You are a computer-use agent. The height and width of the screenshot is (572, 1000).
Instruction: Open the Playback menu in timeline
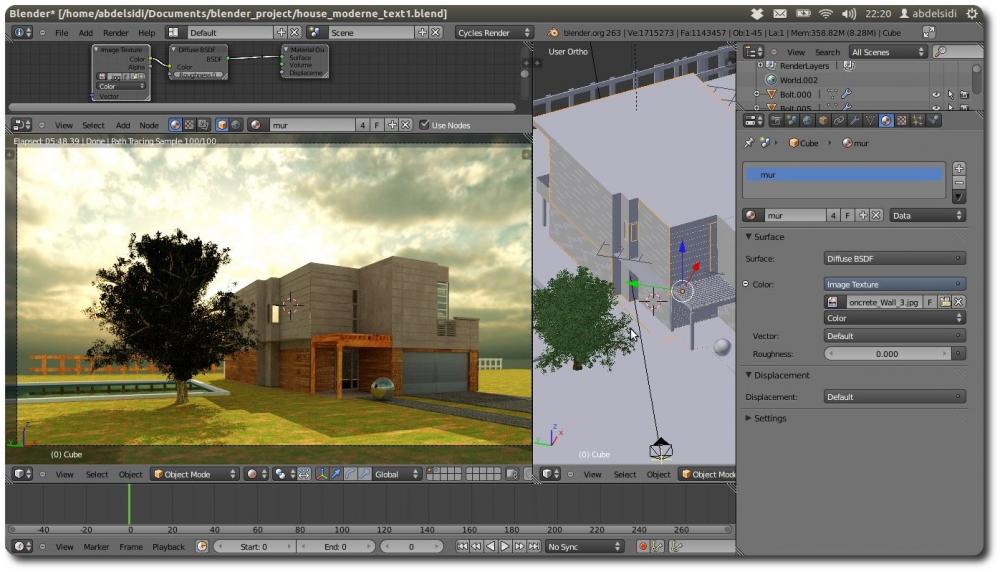click(168, 547)
